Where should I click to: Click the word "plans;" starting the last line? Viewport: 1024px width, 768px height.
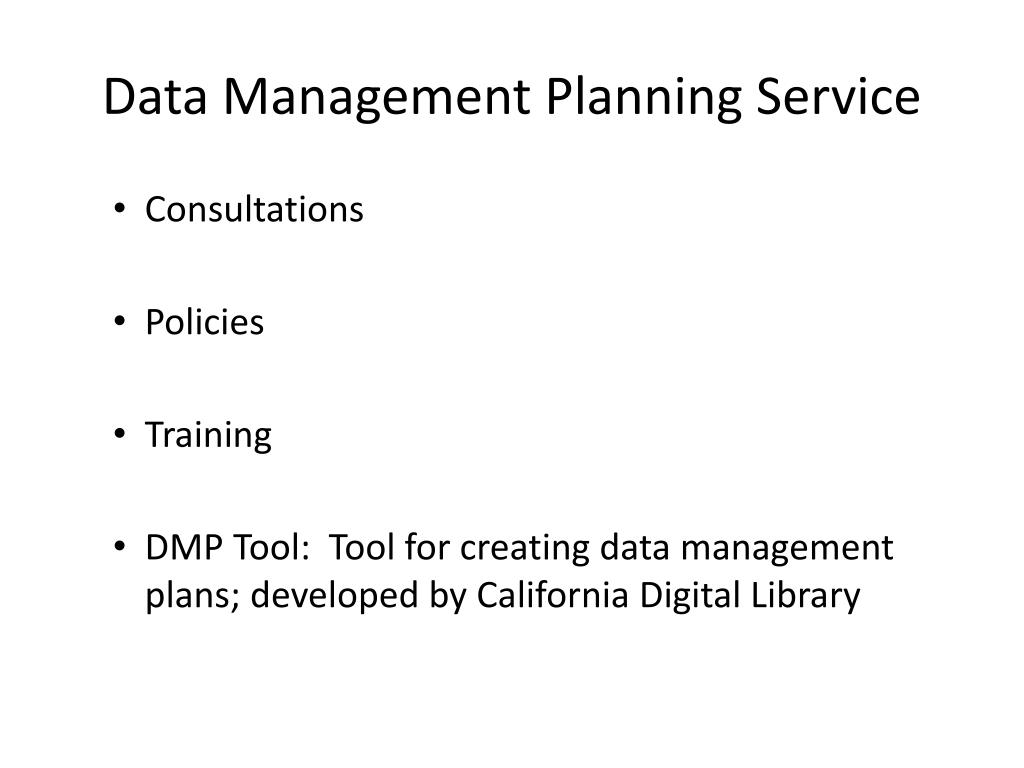193,598
